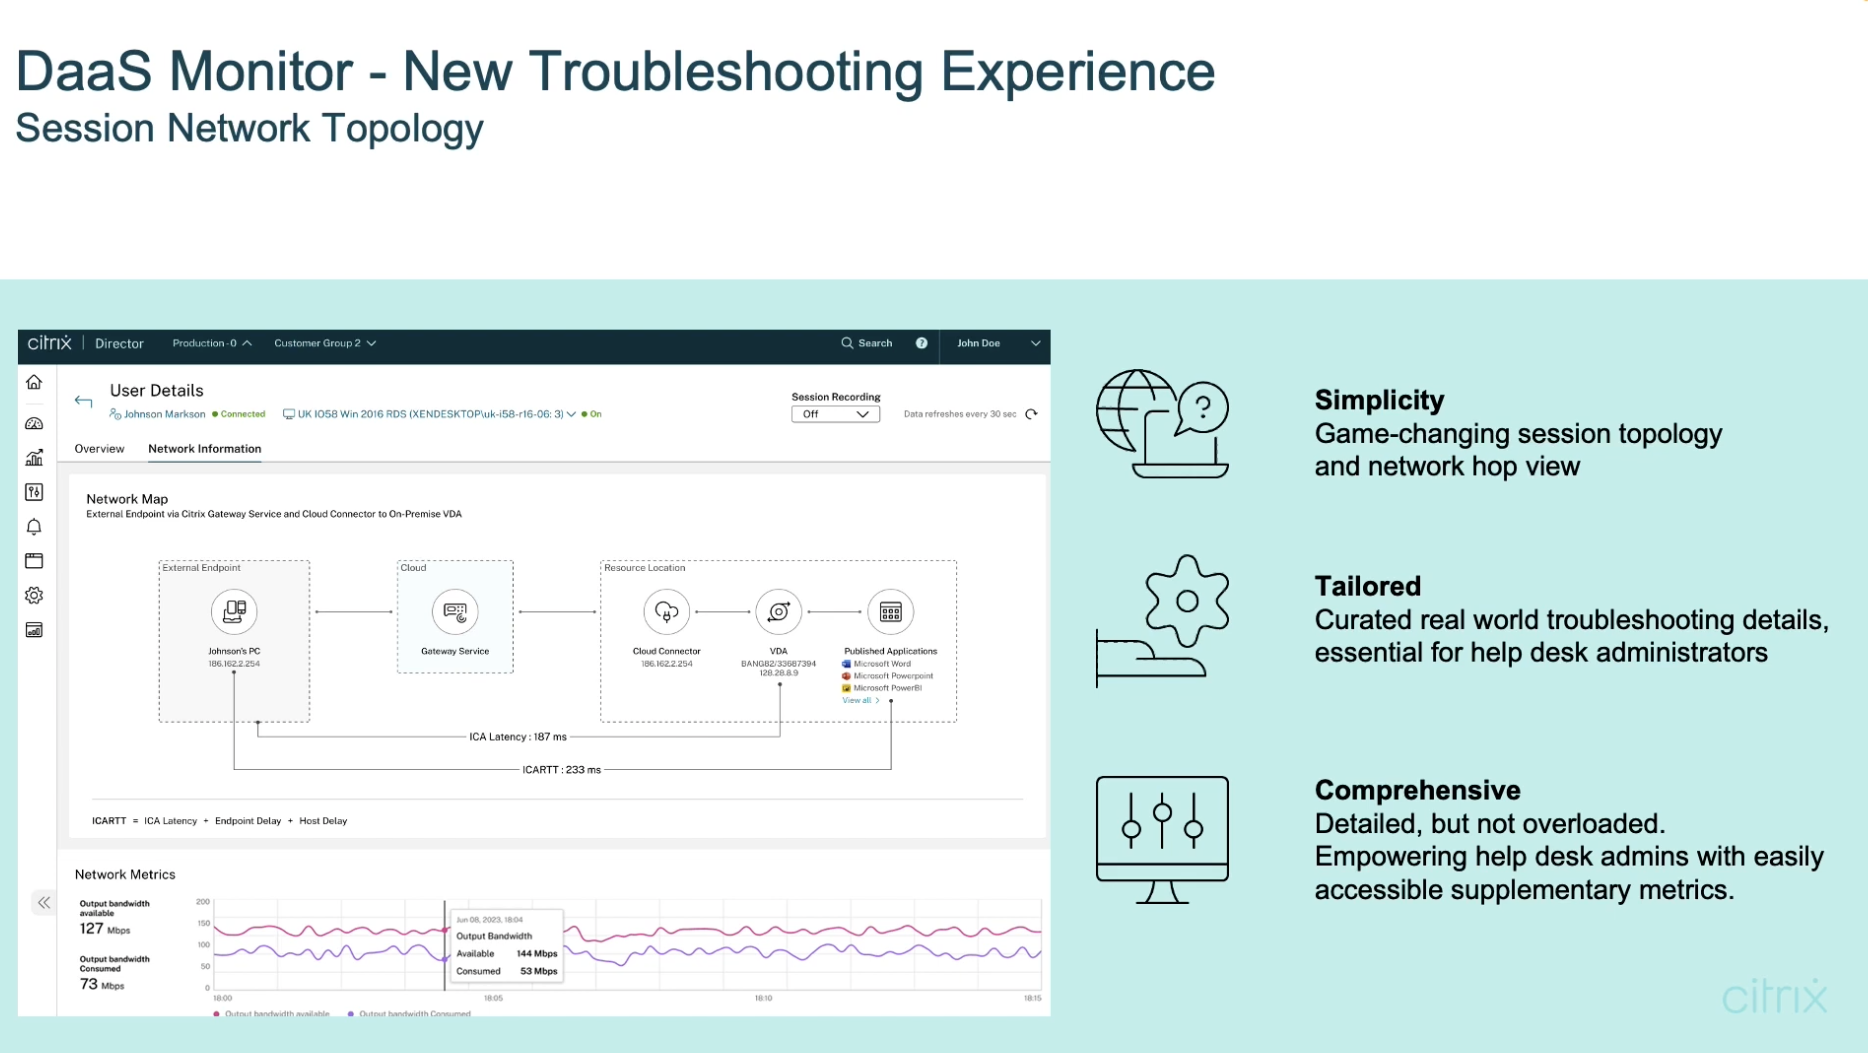Collapse the sidebar with double-chevron button
1868x1056 pixels.
pos(44,903)
